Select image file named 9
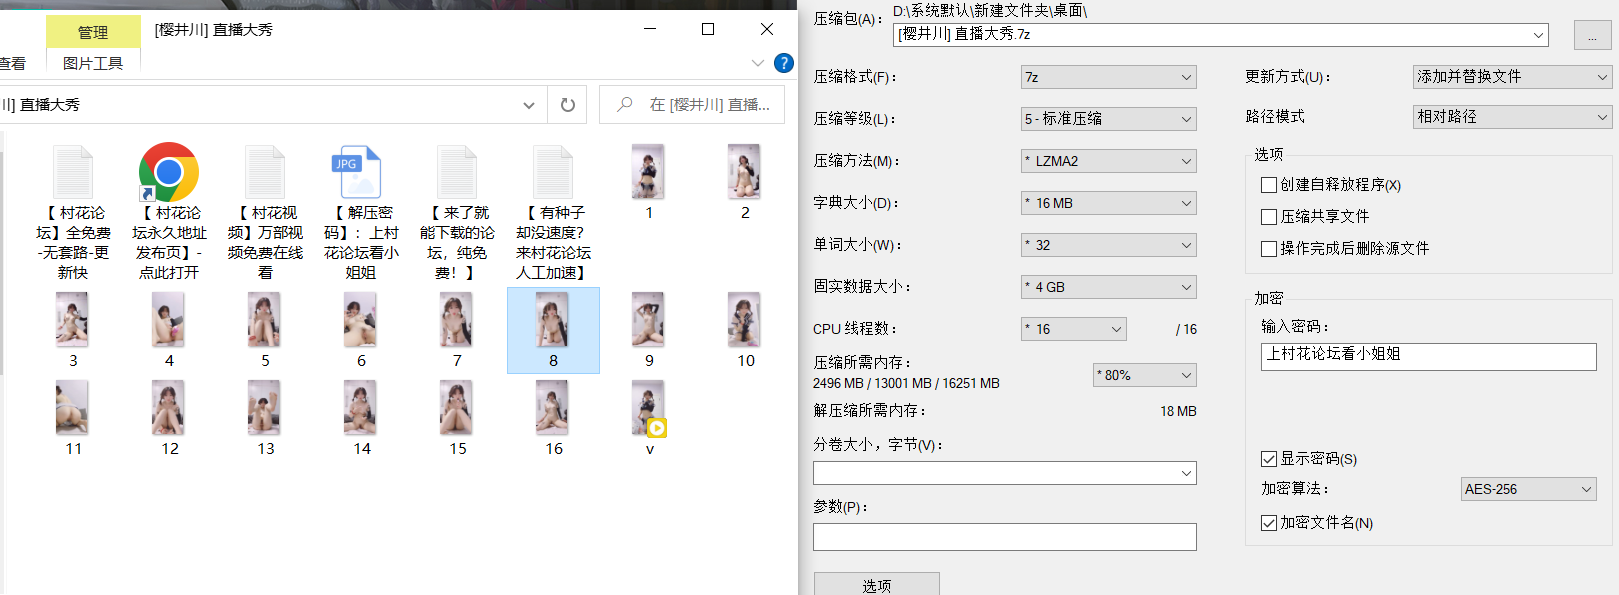Image resolution: width=1619 pixels, height=595 pixels. [649, 330]
